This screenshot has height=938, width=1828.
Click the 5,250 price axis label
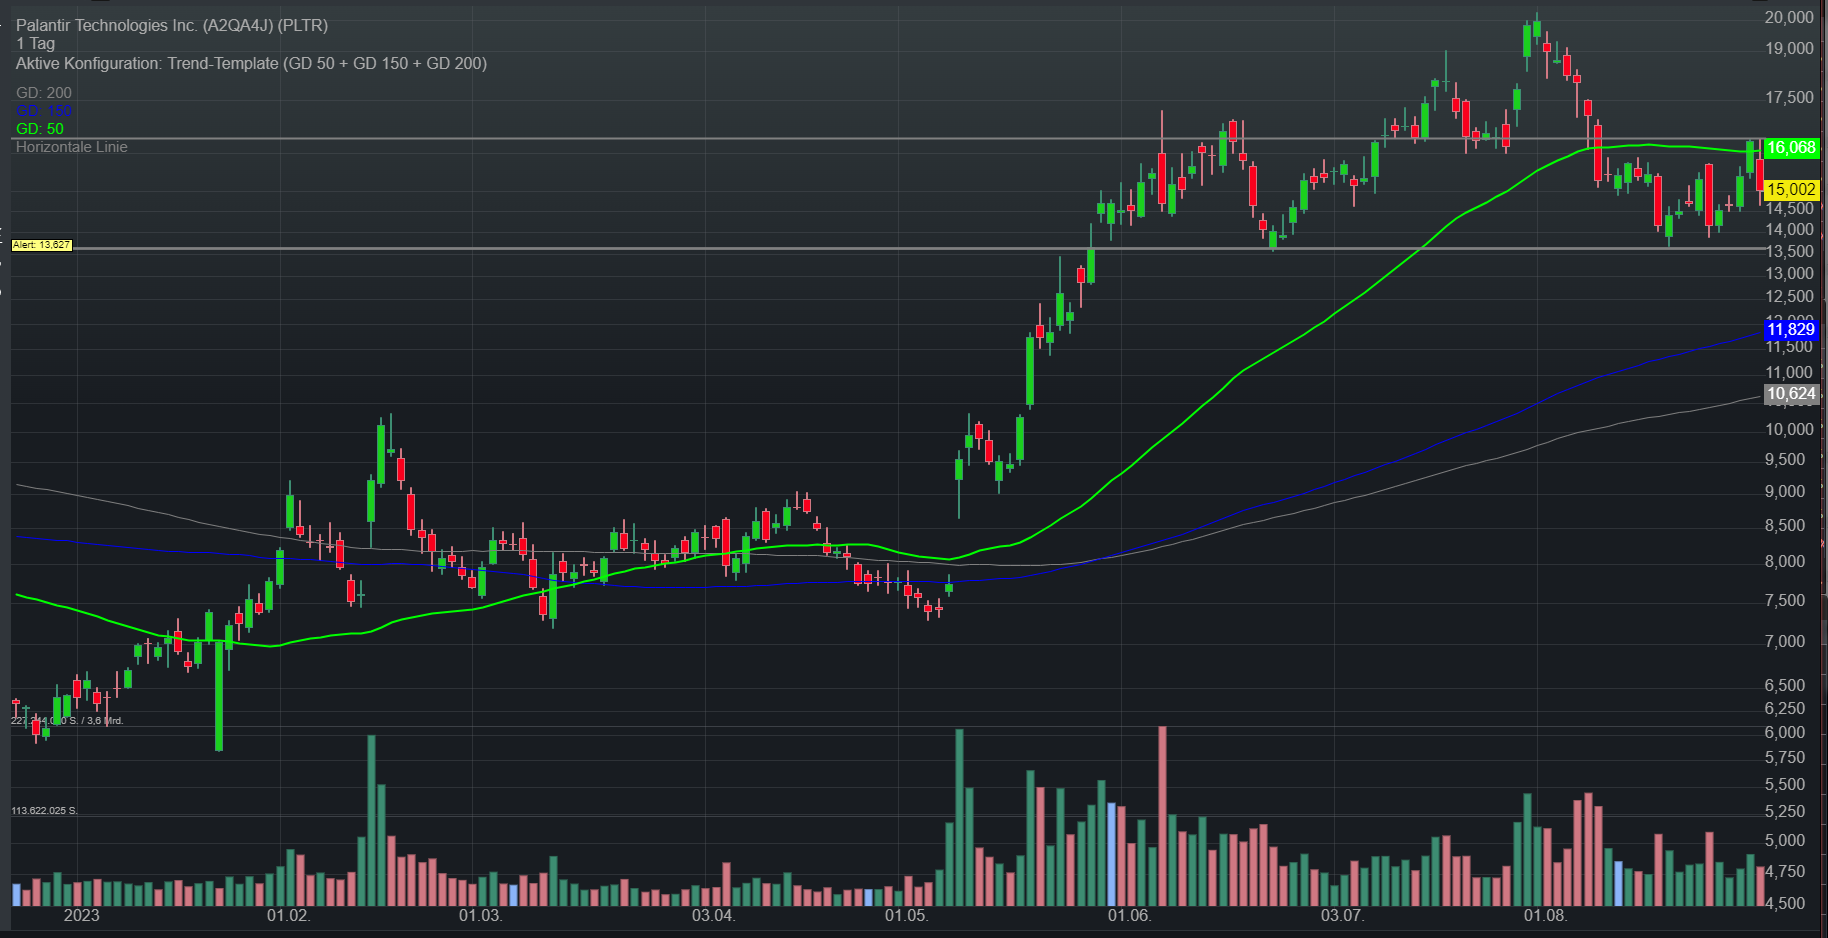pyautogui.click(x=1785, y=811)
